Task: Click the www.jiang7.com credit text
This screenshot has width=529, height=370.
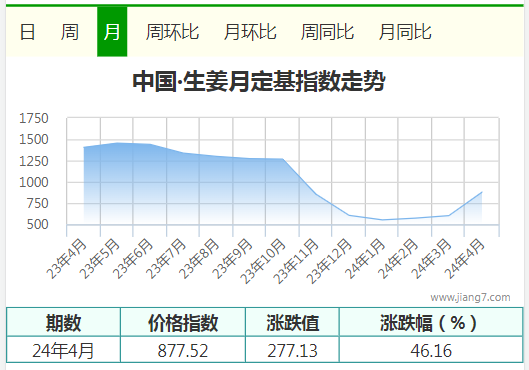Action: point(470,297)
